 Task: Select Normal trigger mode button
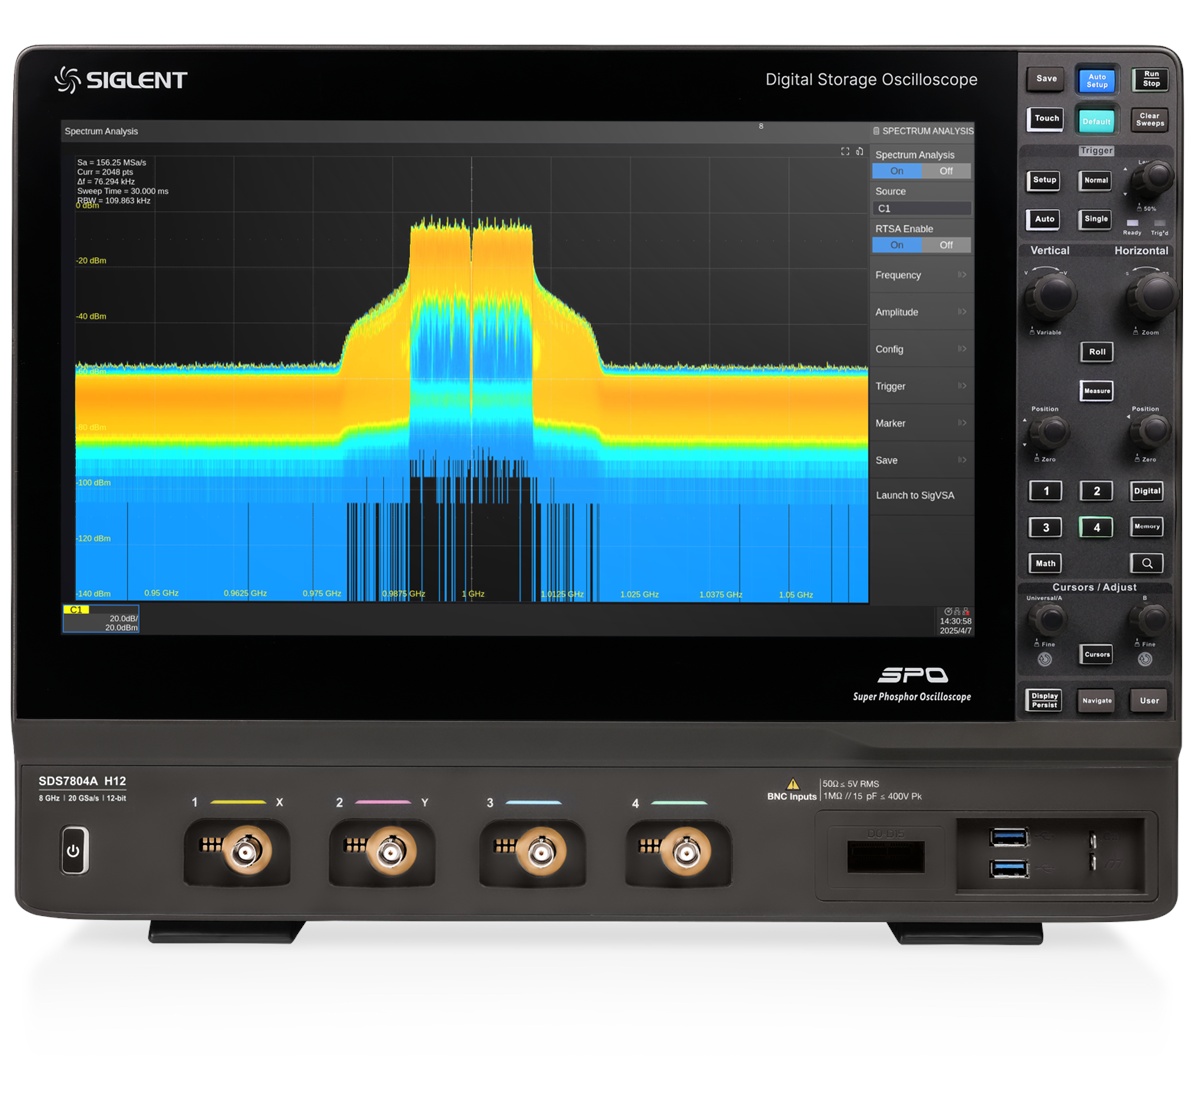(1096, 181)
